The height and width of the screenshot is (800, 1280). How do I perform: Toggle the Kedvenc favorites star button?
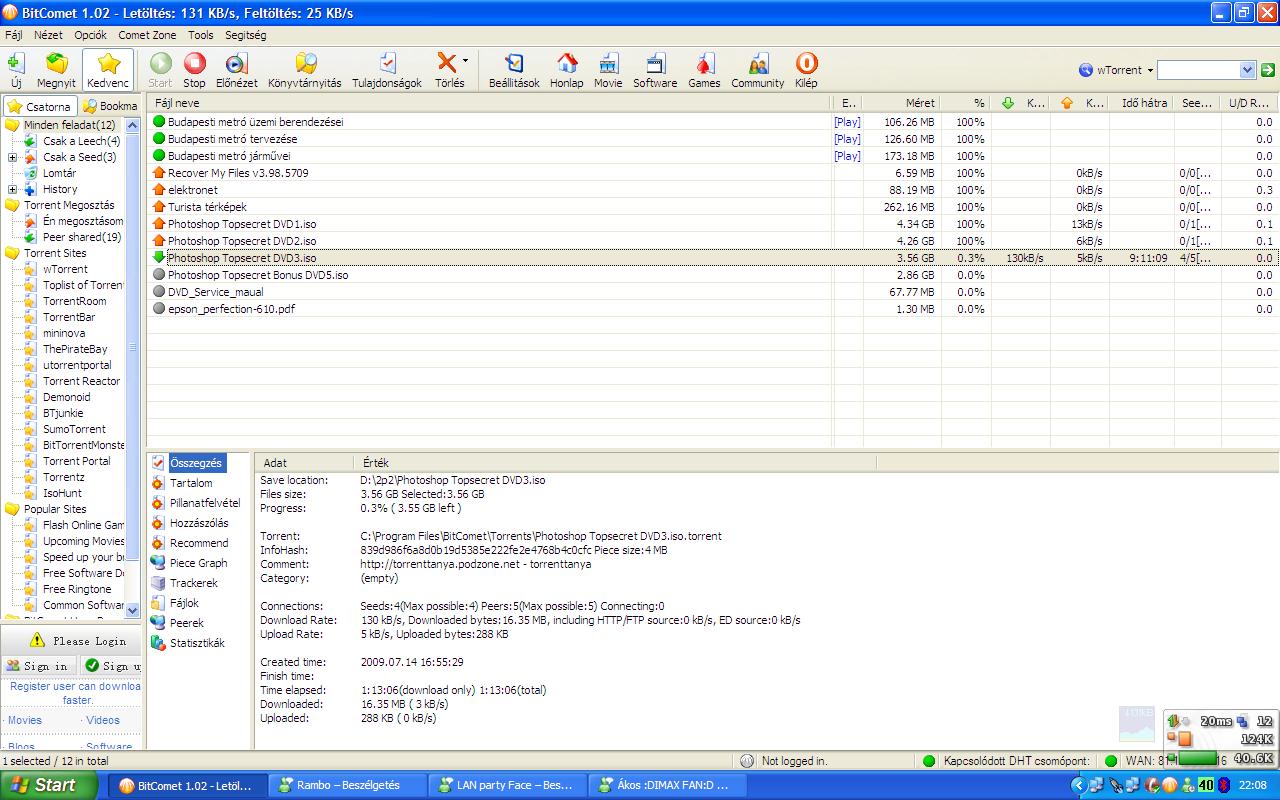pos(108,70)
